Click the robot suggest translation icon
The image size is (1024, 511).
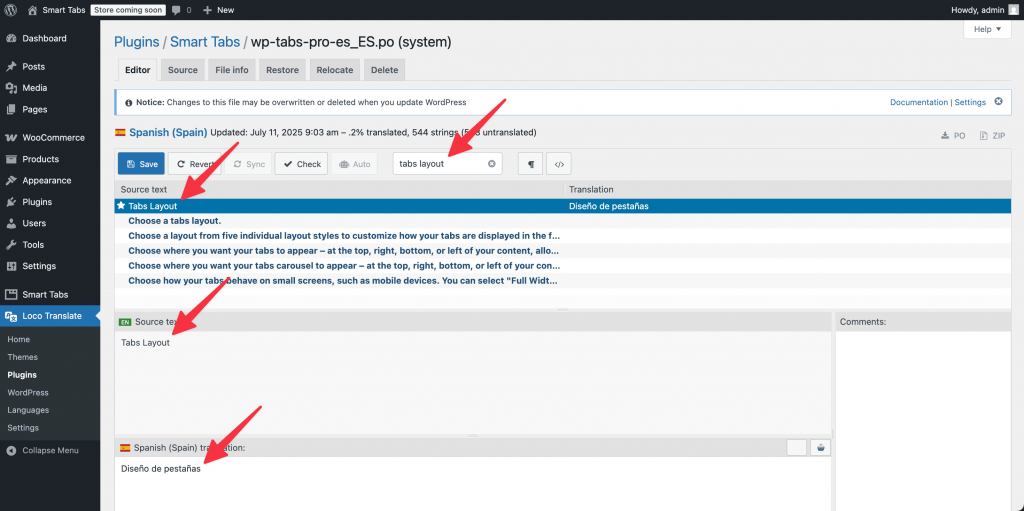tap(821, 448)
